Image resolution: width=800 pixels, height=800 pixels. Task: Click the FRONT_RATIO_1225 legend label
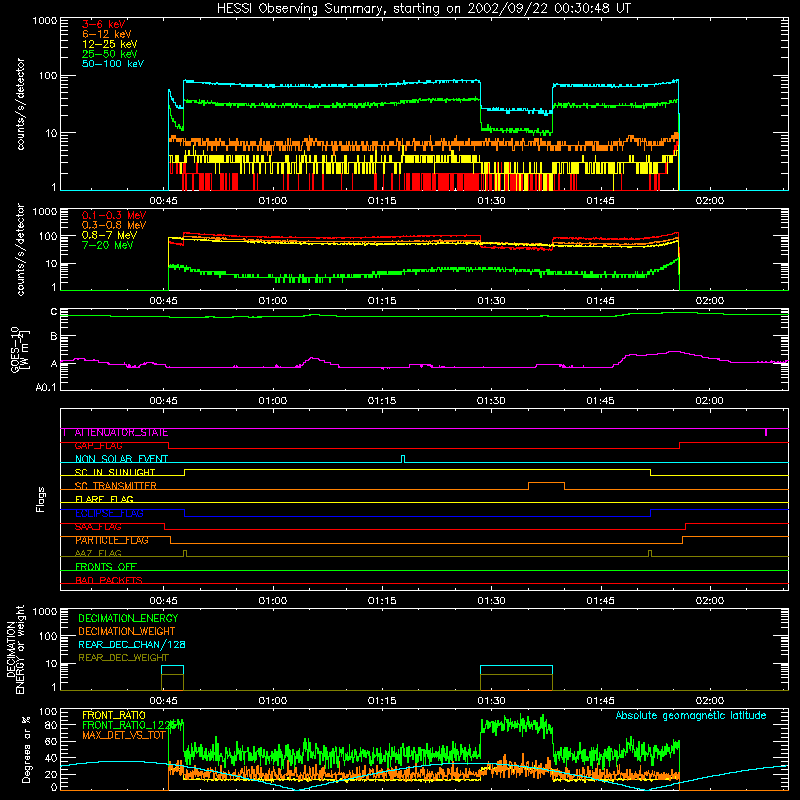coord(131,725)
